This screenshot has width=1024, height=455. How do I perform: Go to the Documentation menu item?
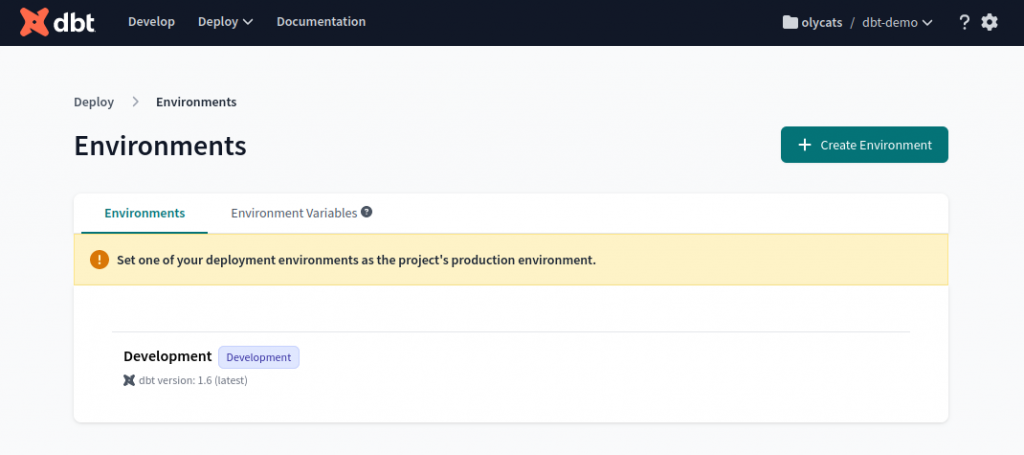pos(321,21)
